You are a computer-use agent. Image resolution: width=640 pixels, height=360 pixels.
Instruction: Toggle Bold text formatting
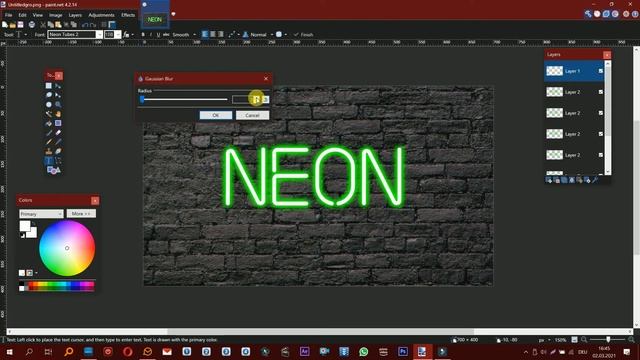[x=143, y=35]
